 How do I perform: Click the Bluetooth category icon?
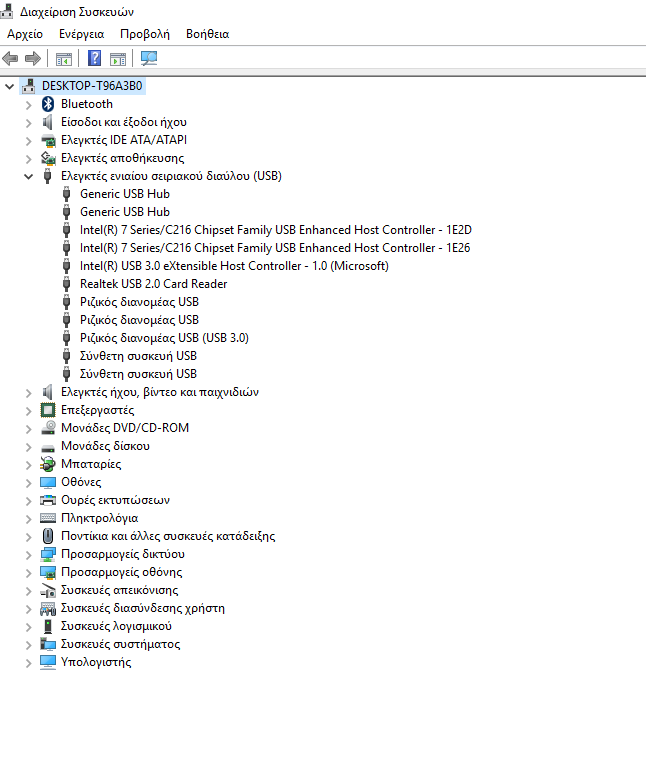click(x=48, y=104)
